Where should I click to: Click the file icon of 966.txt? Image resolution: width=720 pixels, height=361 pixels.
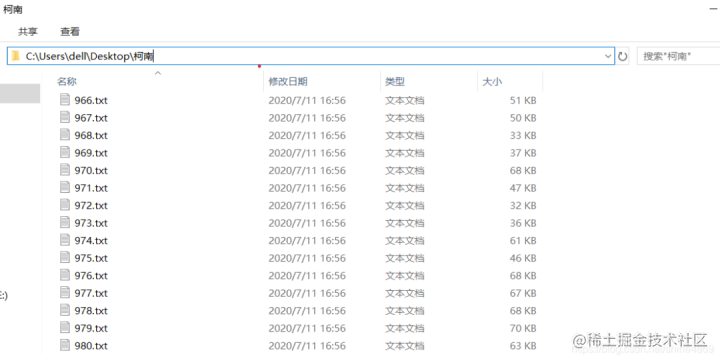pyautogui.click(x=65, y=100)
